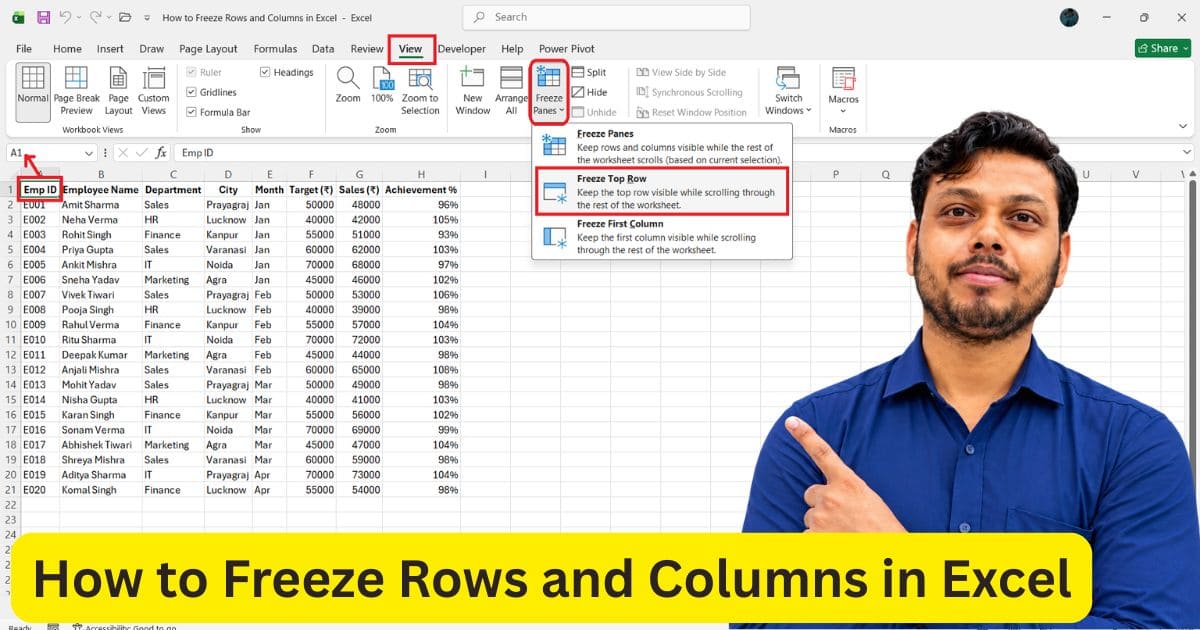Select the Department header cell
The image size is (1200, 630).
173,189
